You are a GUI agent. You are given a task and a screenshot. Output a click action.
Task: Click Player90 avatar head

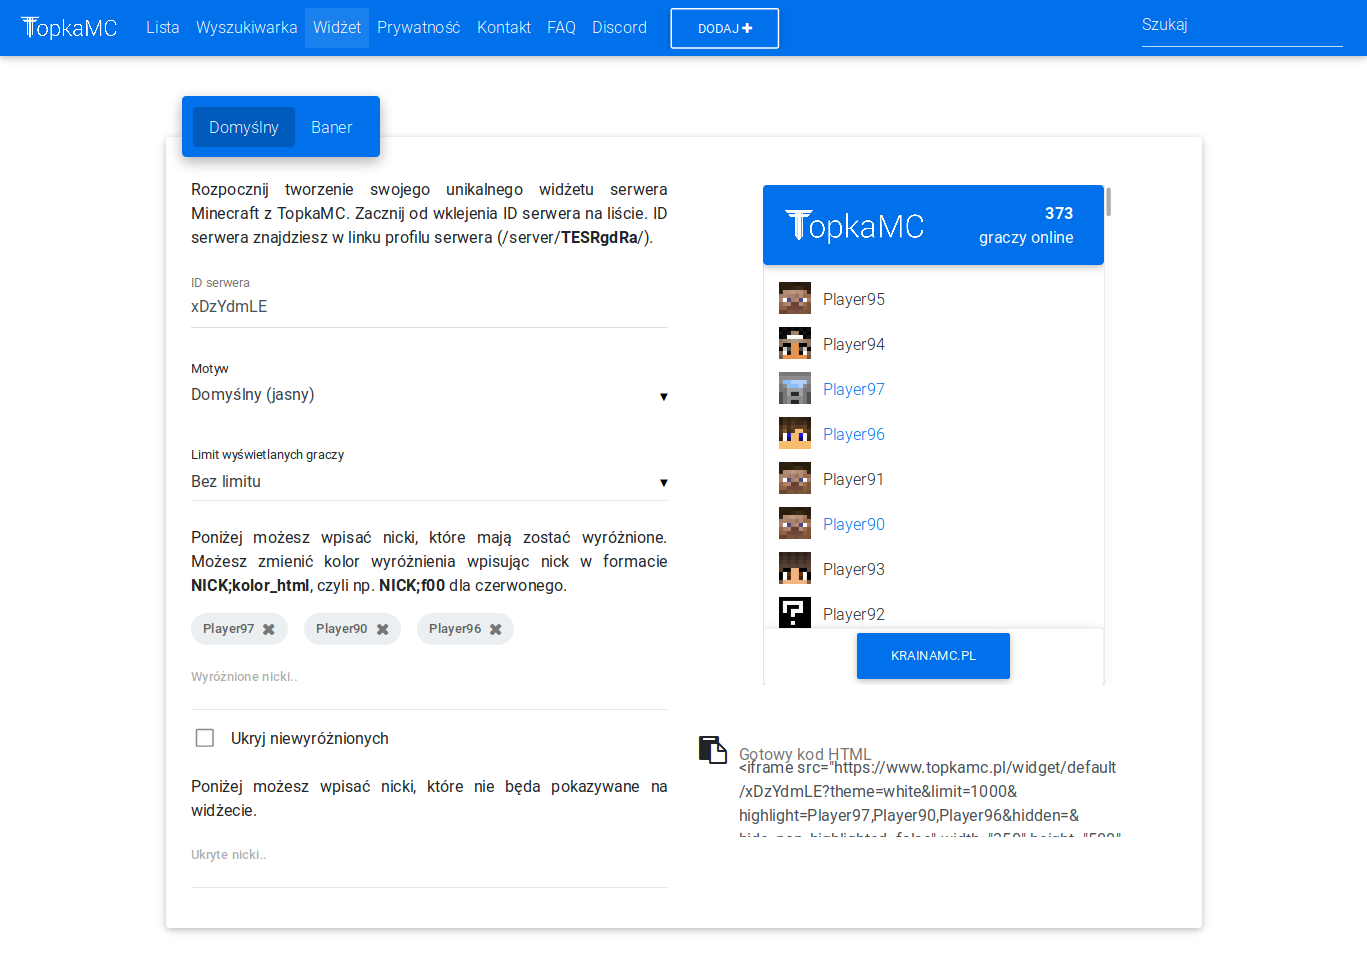(x=795, y=523)
